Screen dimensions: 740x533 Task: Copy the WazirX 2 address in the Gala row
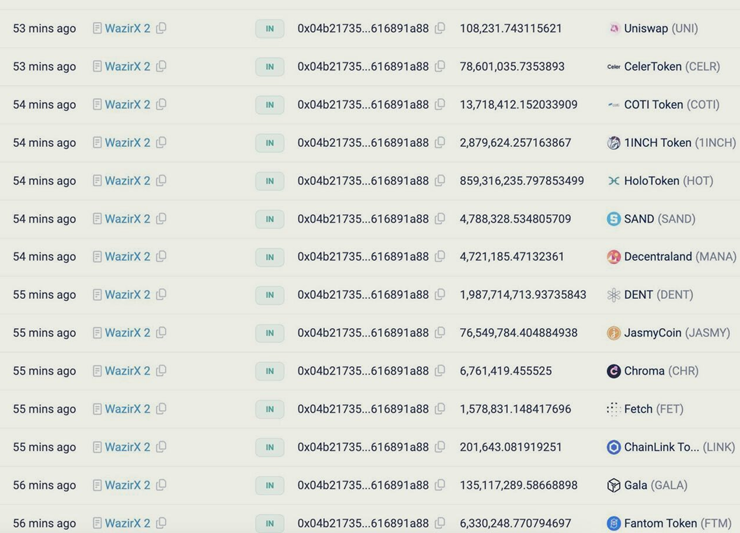coord(161,485)
